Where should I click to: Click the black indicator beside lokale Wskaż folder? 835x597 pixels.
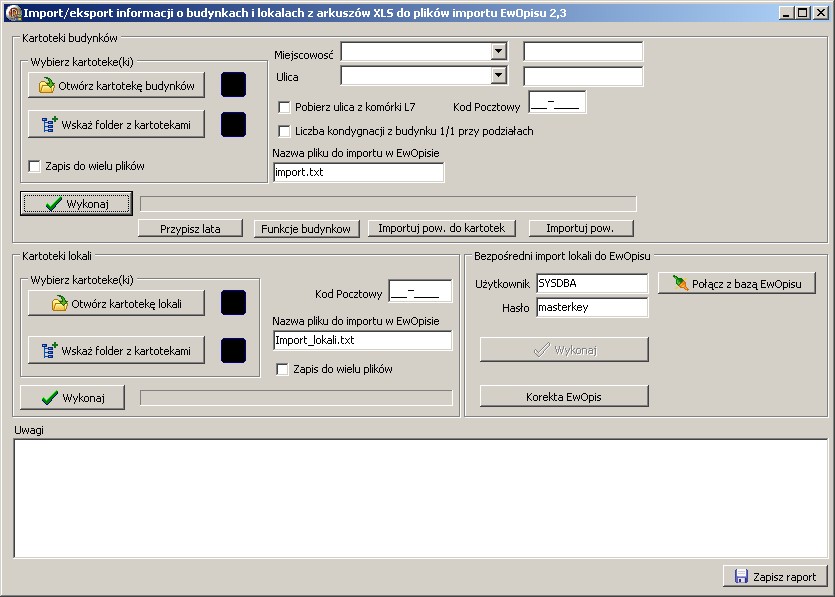(x=233, y=350)
